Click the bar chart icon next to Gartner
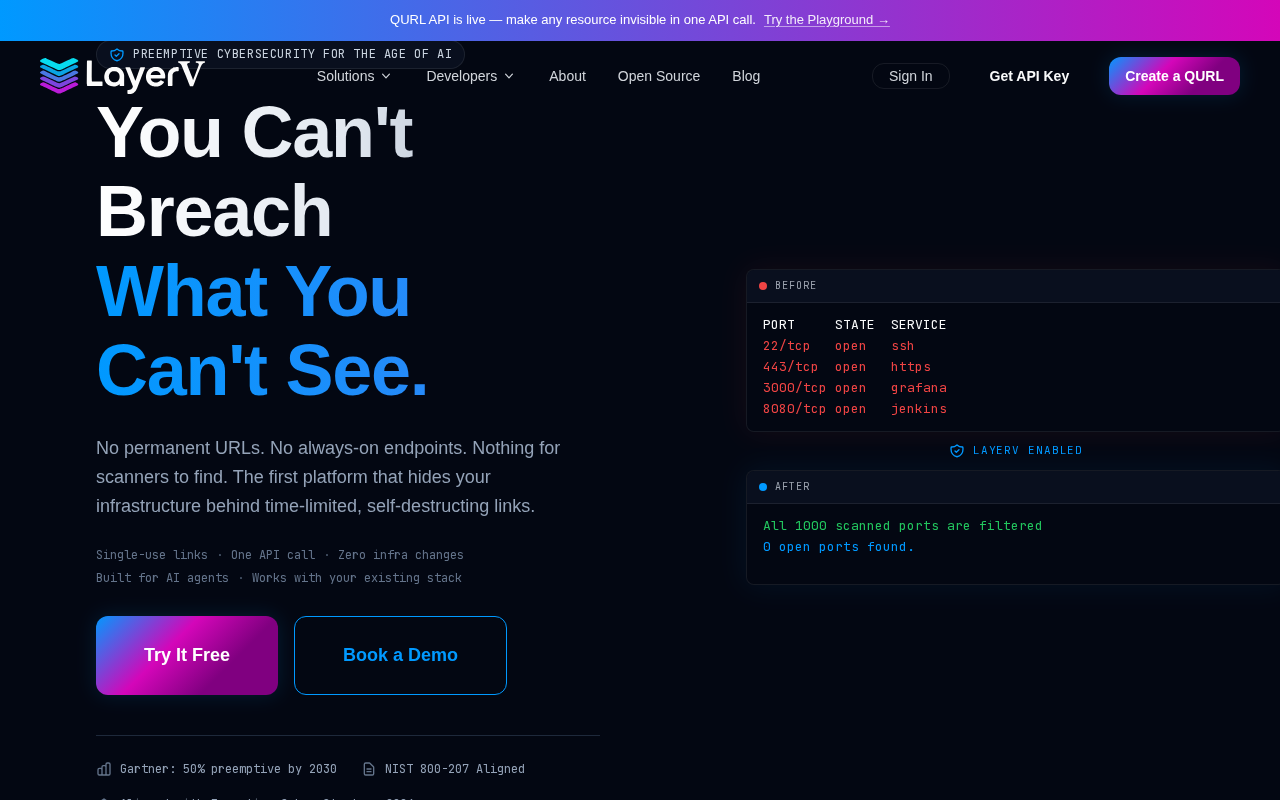 pyautogui.click(x=104, y=769)
